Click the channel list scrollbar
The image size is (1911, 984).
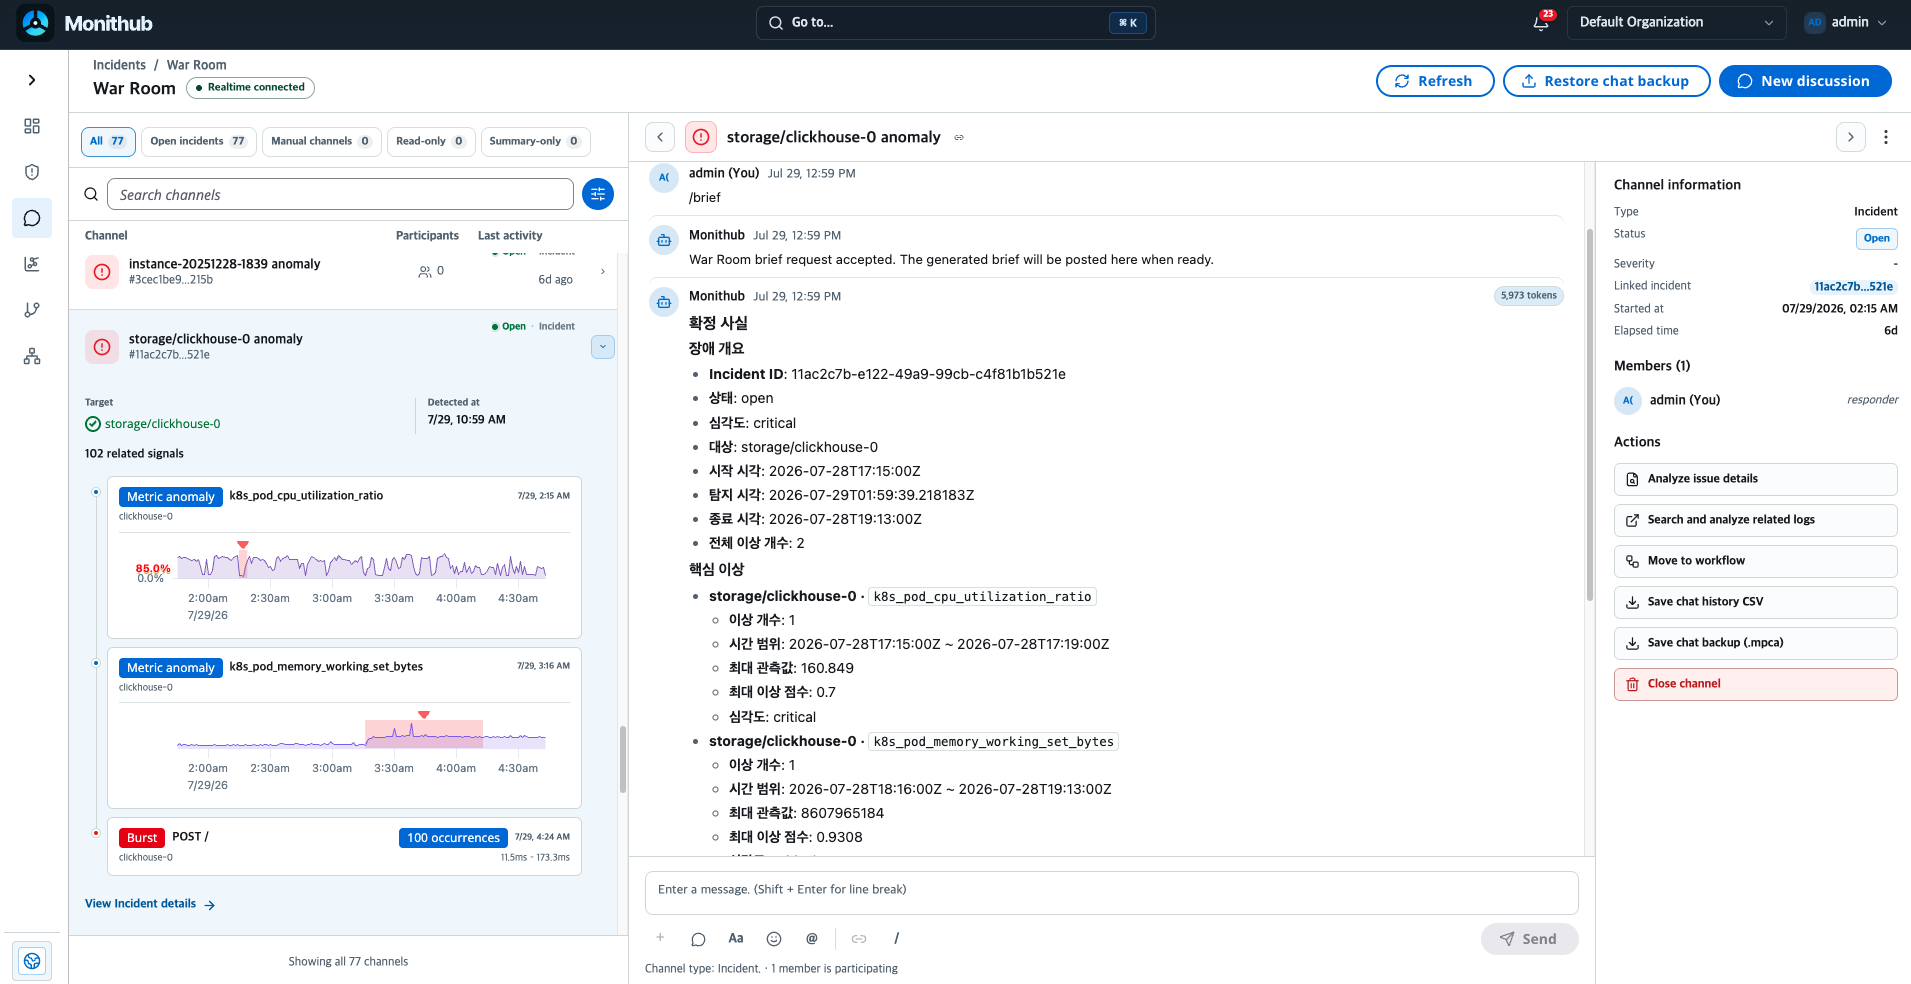point(623,760)
